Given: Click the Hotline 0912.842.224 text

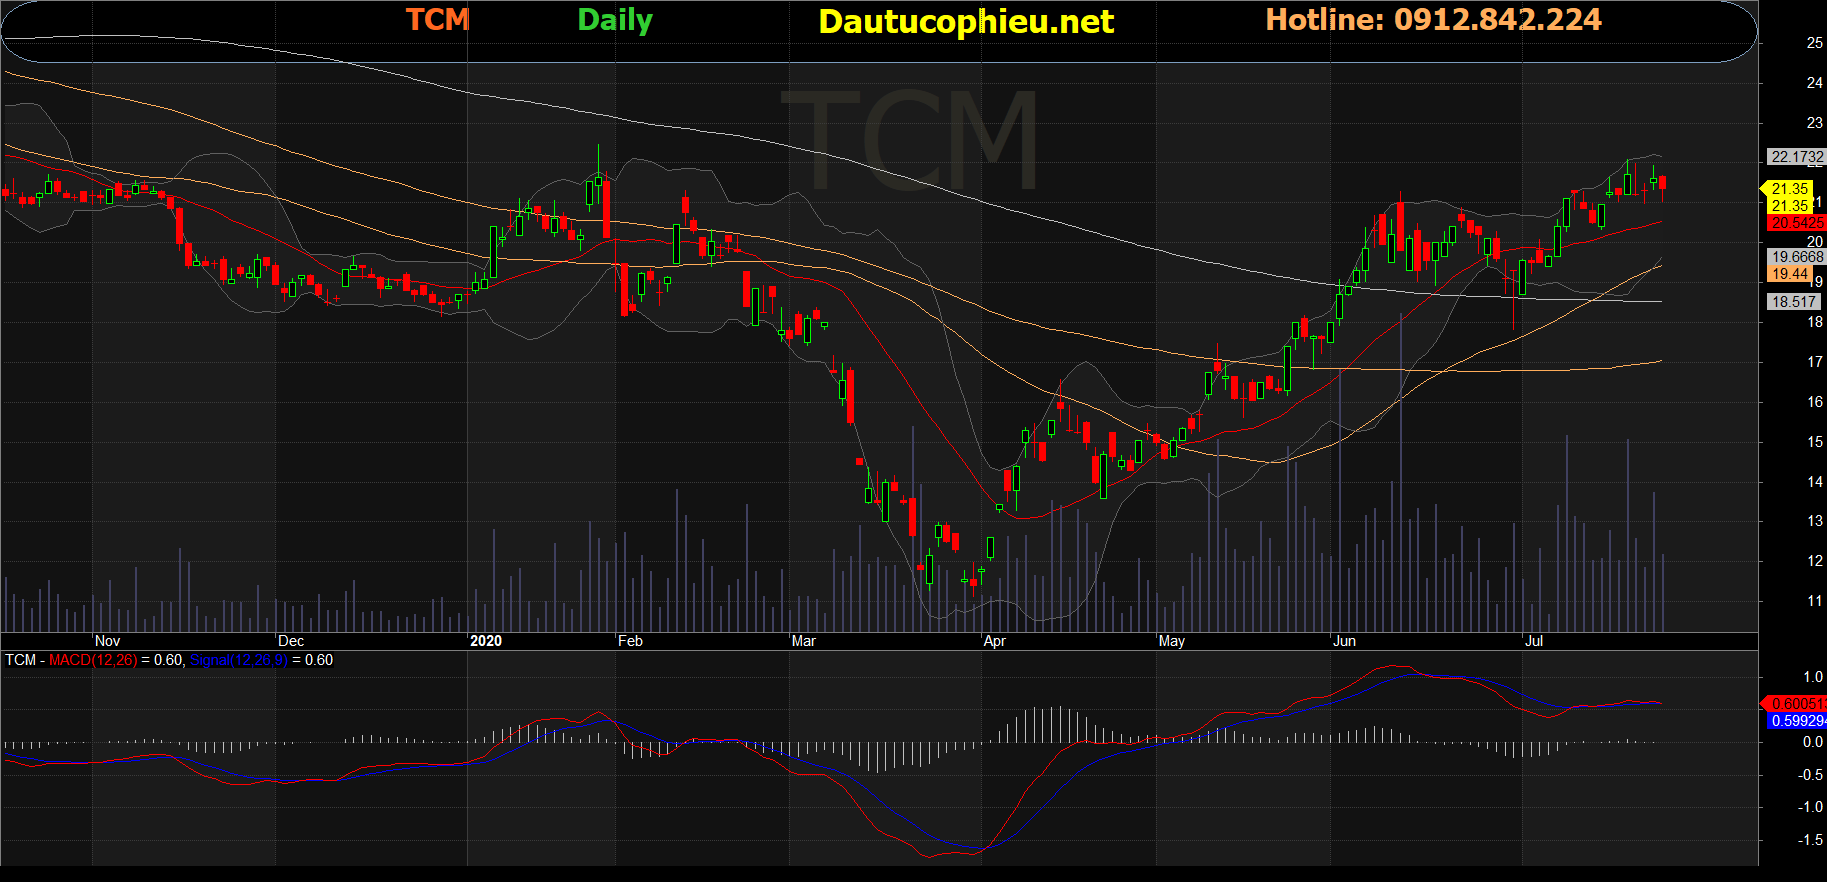Looking at the screenshot, I should (1433, 20).
